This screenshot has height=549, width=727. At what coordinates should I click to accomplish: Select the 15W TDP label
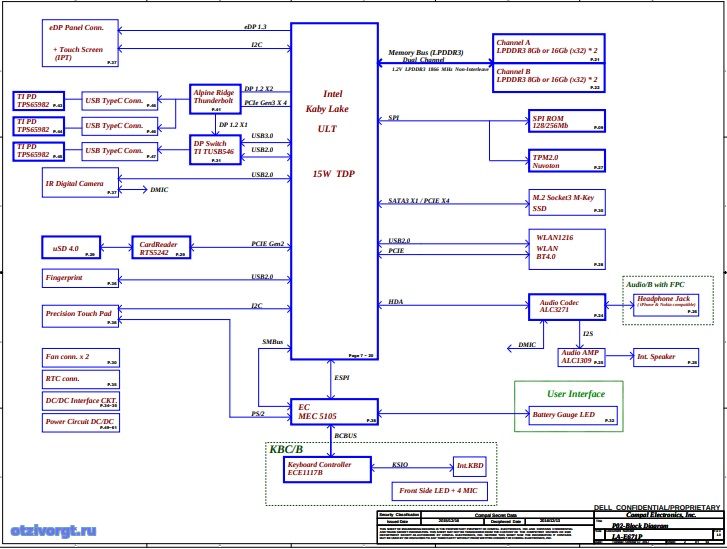coord(334,174)
